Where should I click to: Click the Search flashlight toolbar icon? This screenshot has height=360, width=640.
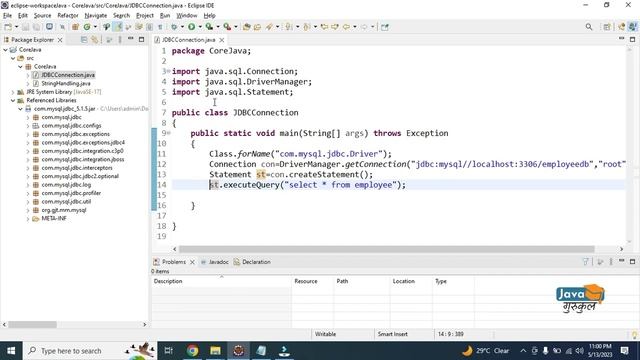[269, 27]
